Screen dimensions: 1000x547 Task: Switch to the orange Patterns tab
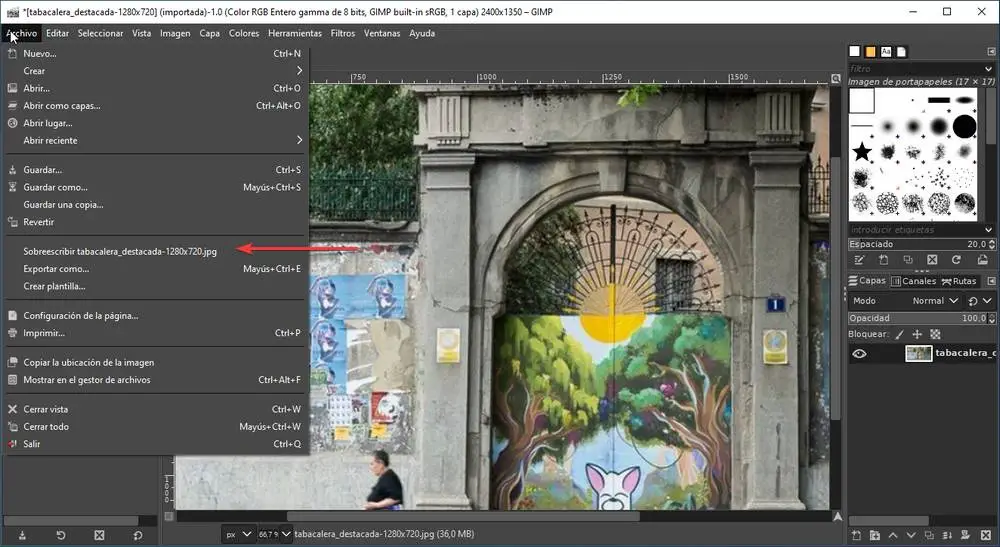[871, 52]
